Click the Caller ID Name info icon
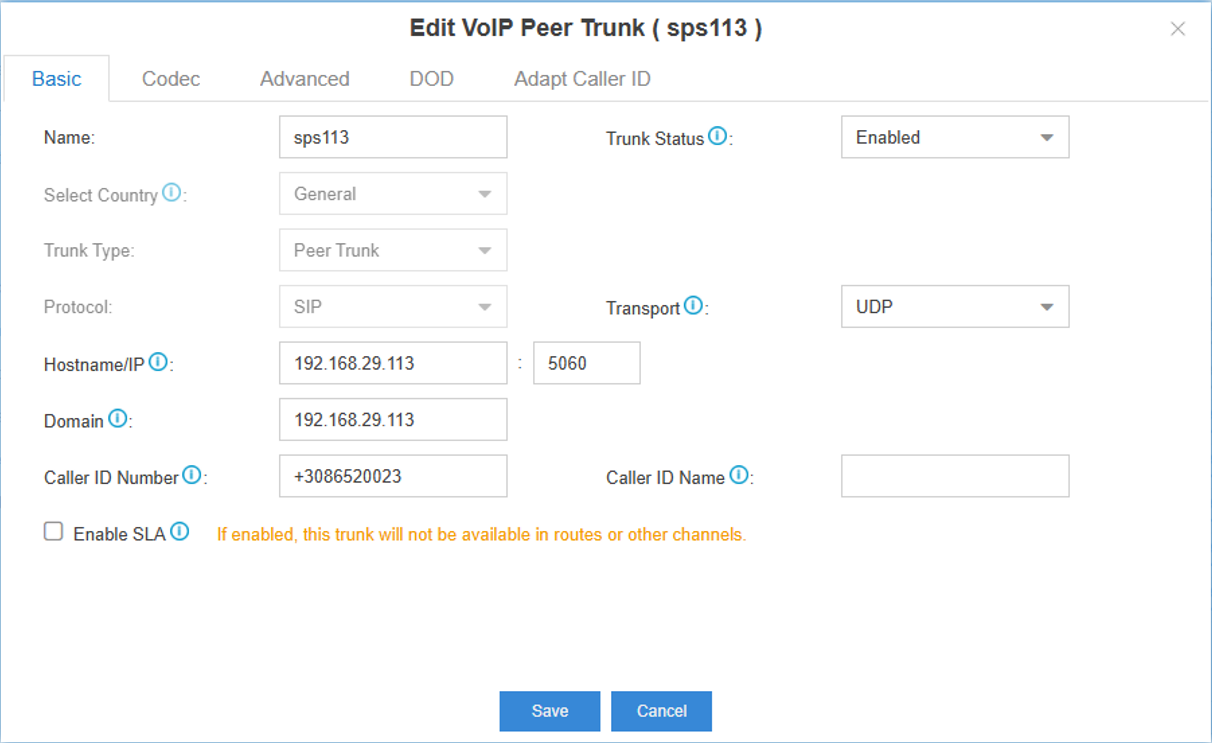1212x743 pixels. 738,475
